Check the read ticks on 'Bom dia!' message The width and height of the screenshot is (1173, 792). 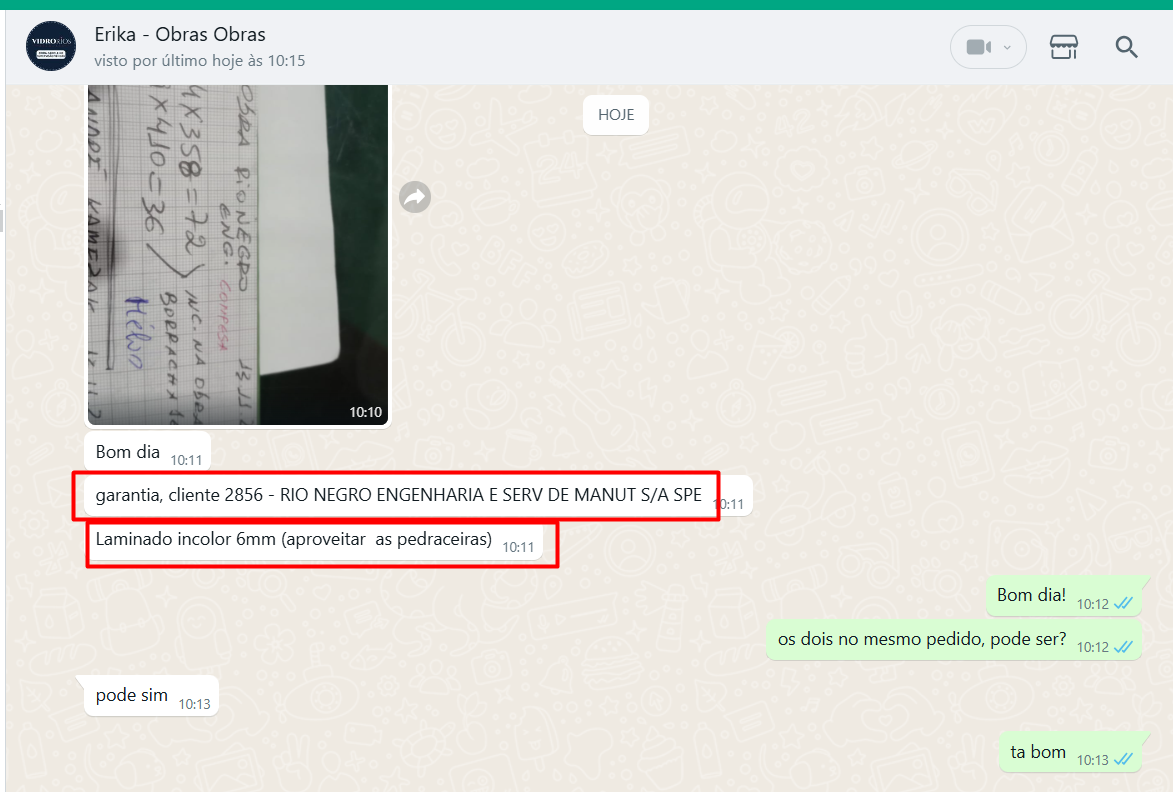(1124, 604)
